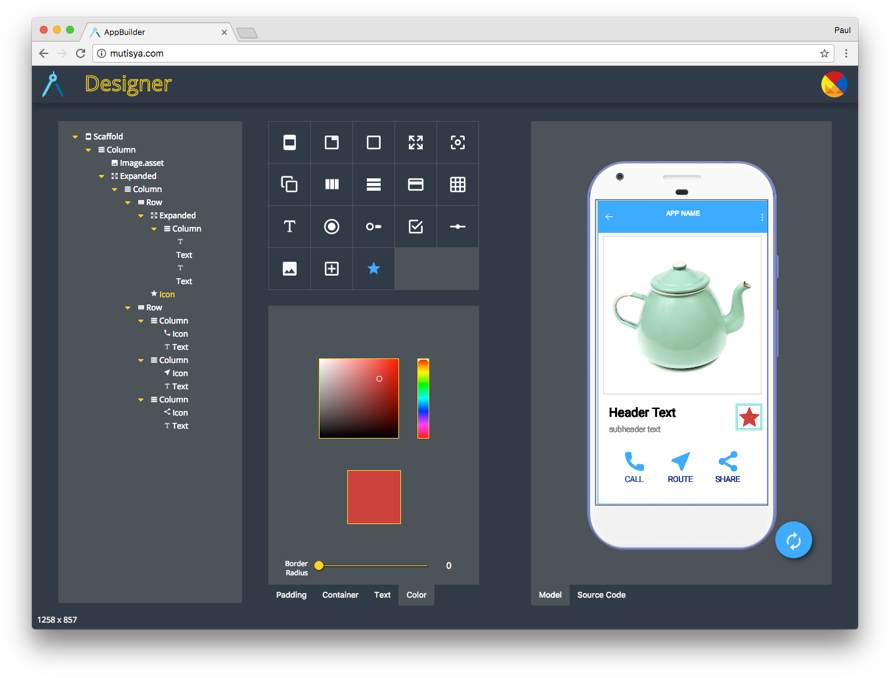Select the blue Star icon widget

373,268
